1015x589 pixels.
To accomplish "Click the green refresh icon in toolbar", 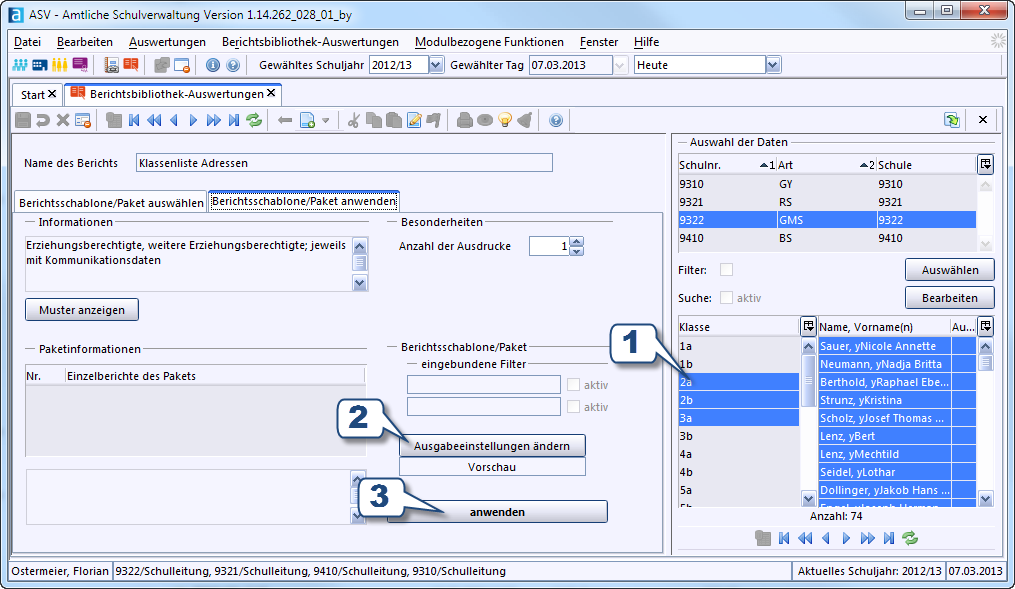I will (x=254, y=120).
